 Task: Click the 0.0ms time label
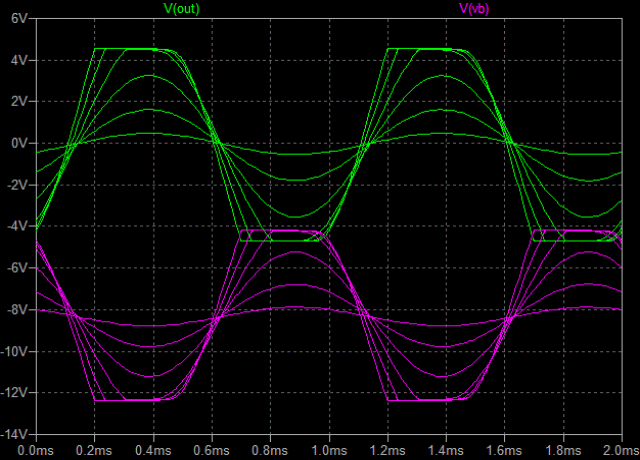[36, 451]
